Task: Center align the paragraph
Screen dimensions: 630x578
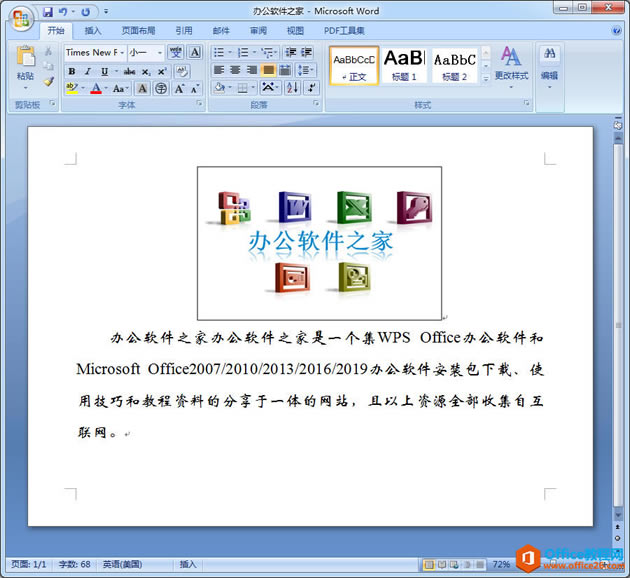Action: pyautogui.click(x=235, y=70)
